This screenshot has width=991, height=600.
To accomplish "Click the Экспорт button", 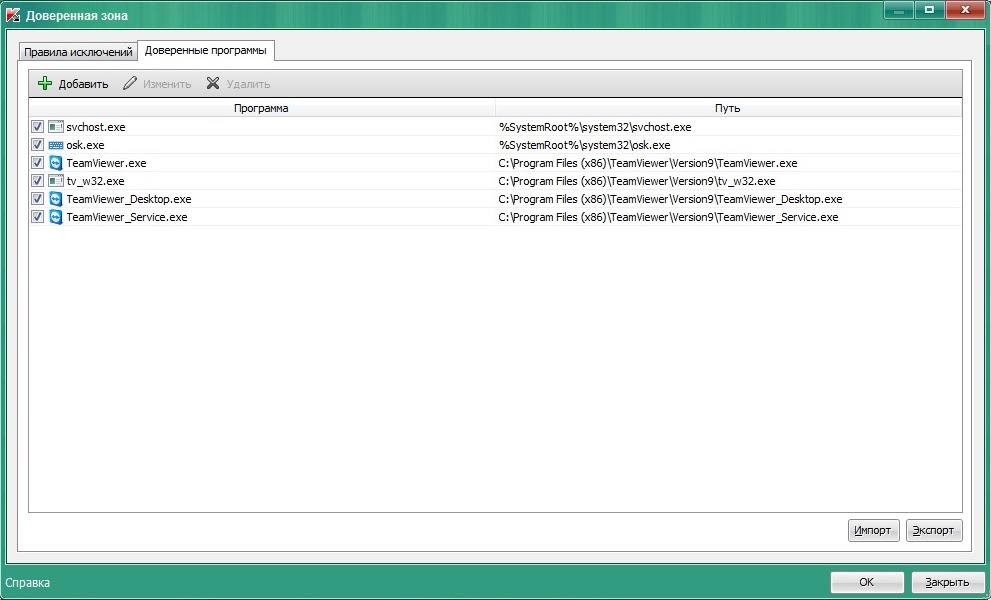I will point(933,530).
